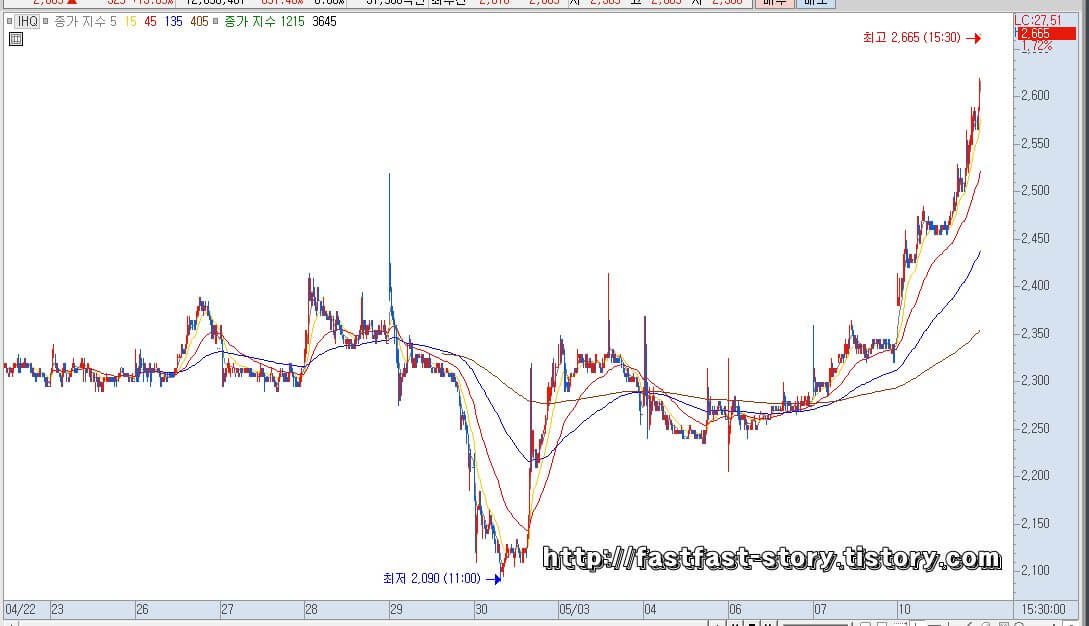This screenshot has width=1089, height=626.
Task: Toggle the square marker before green 종가 지수 1215
Action: click(215, 22)
